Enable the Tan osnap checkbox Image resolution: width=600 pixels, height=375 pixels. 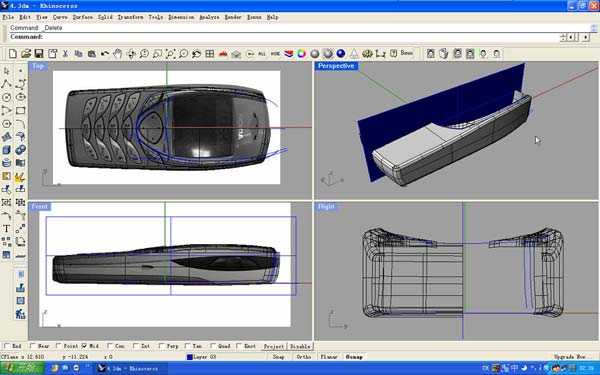click(x=187, y=346)
